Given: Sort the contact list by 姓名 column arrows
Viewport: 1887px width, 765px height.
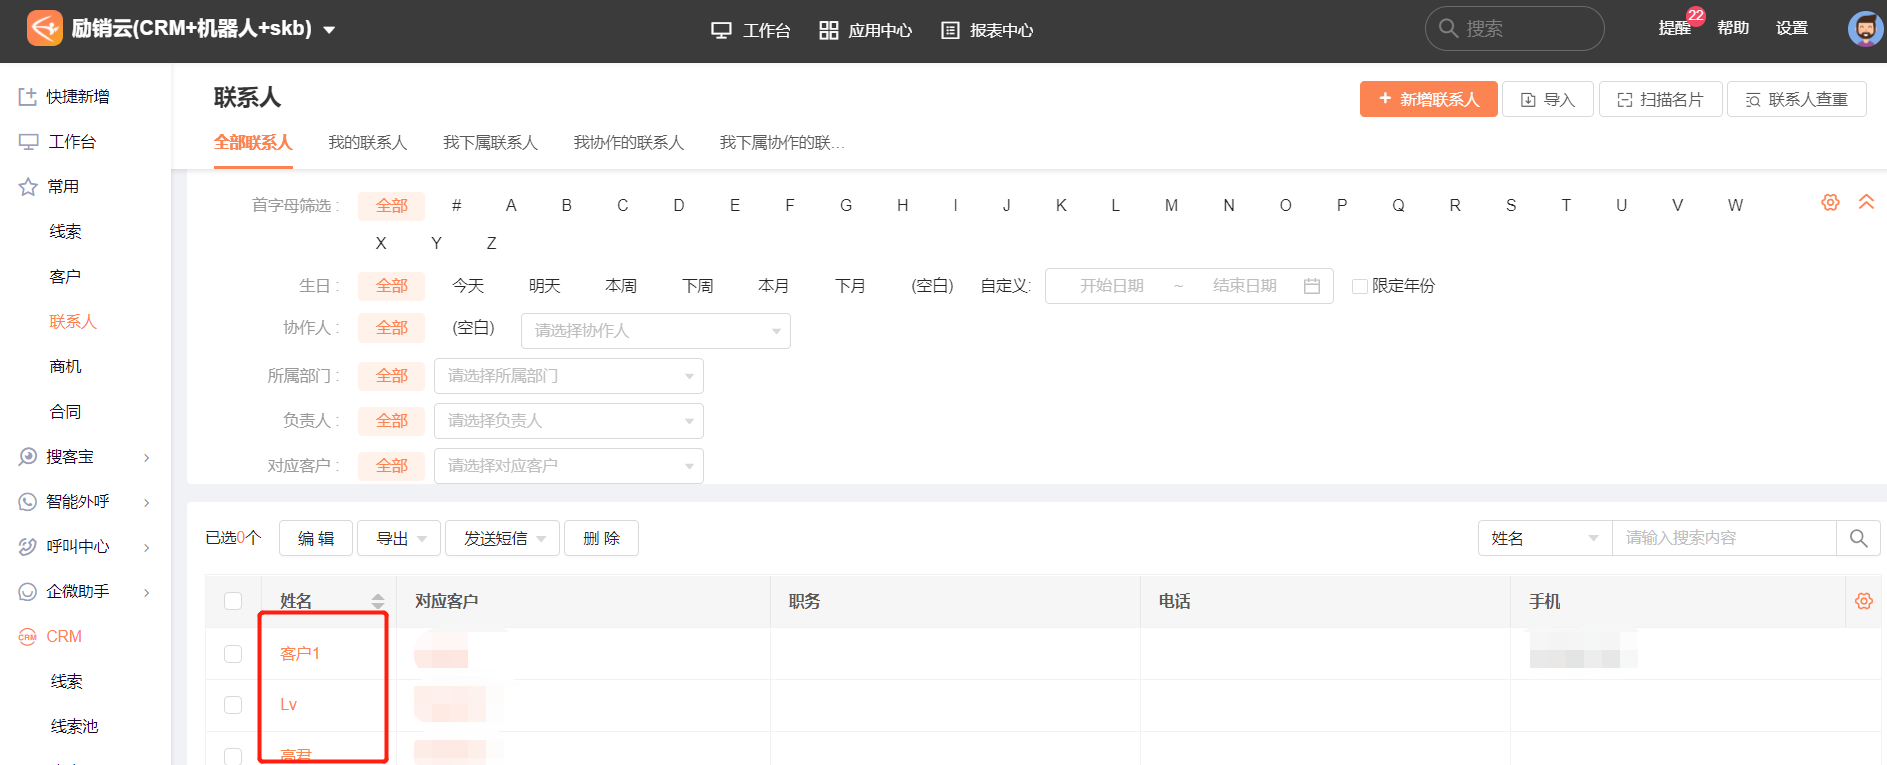Looking at the screenshot, I should click(377, 601).
